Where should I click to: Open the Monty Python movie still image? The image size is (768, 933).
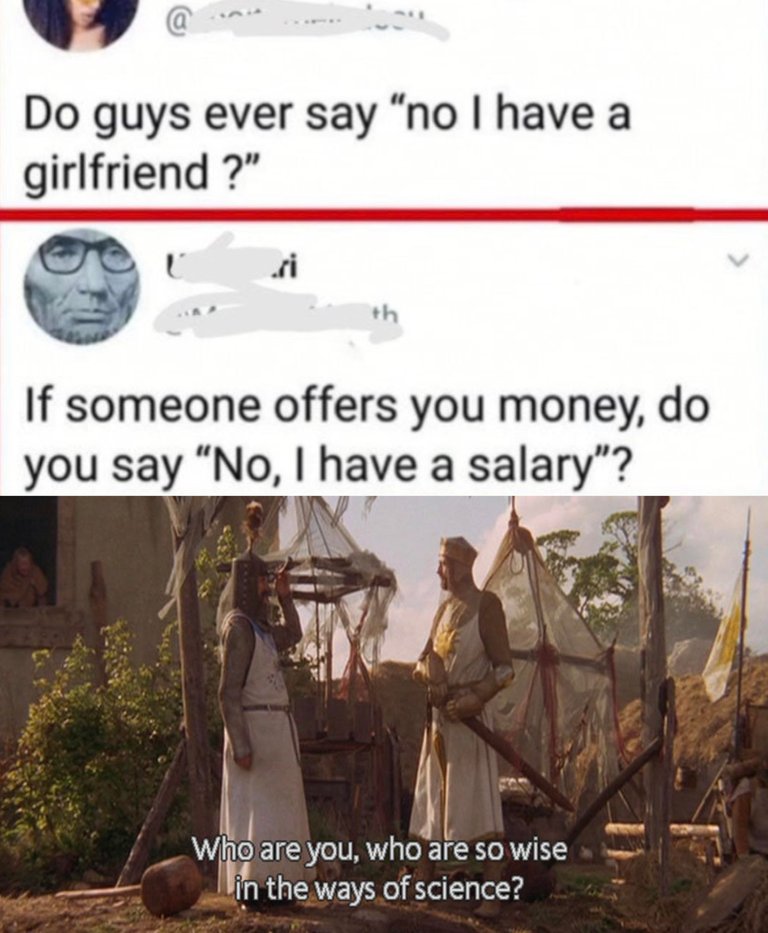coord(384,714)
